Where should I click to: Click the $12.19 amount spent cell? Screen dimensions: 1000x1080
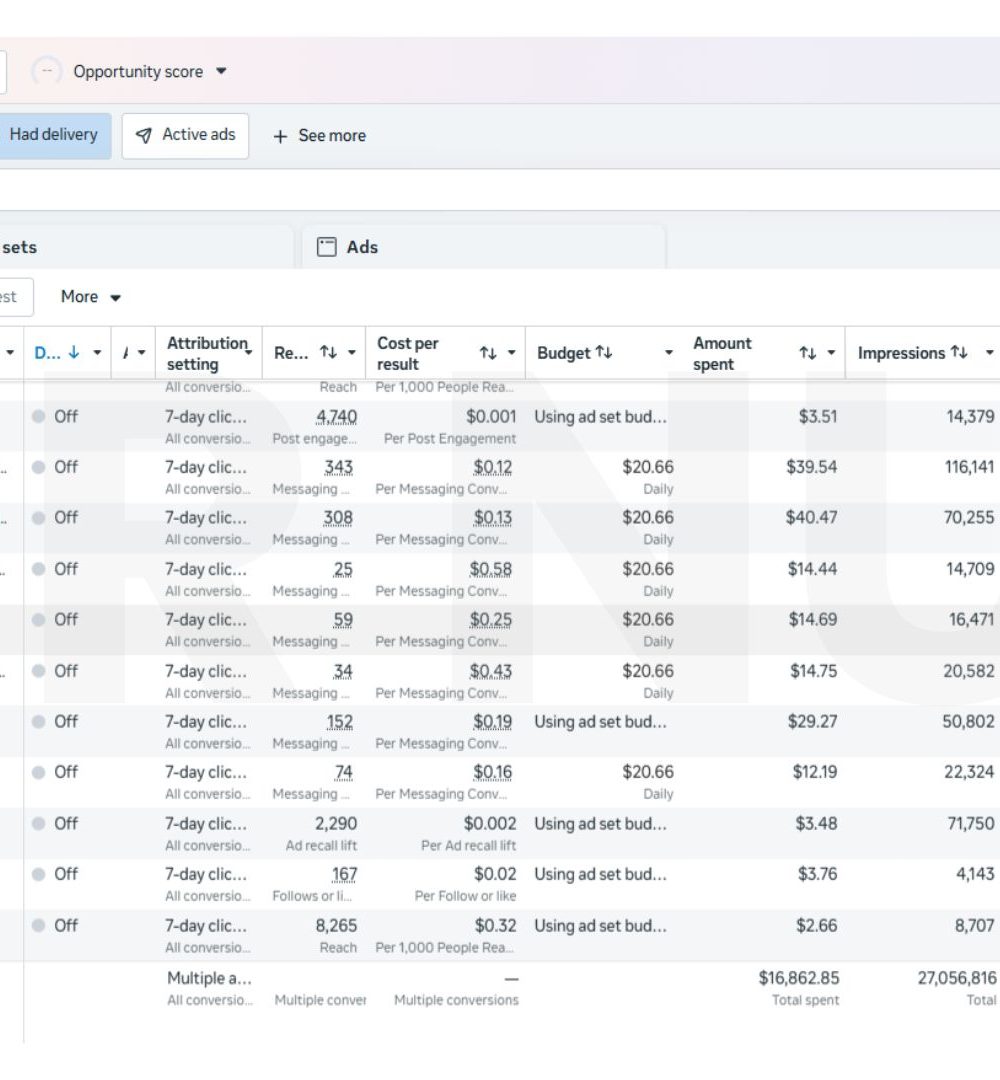point(815,772)
